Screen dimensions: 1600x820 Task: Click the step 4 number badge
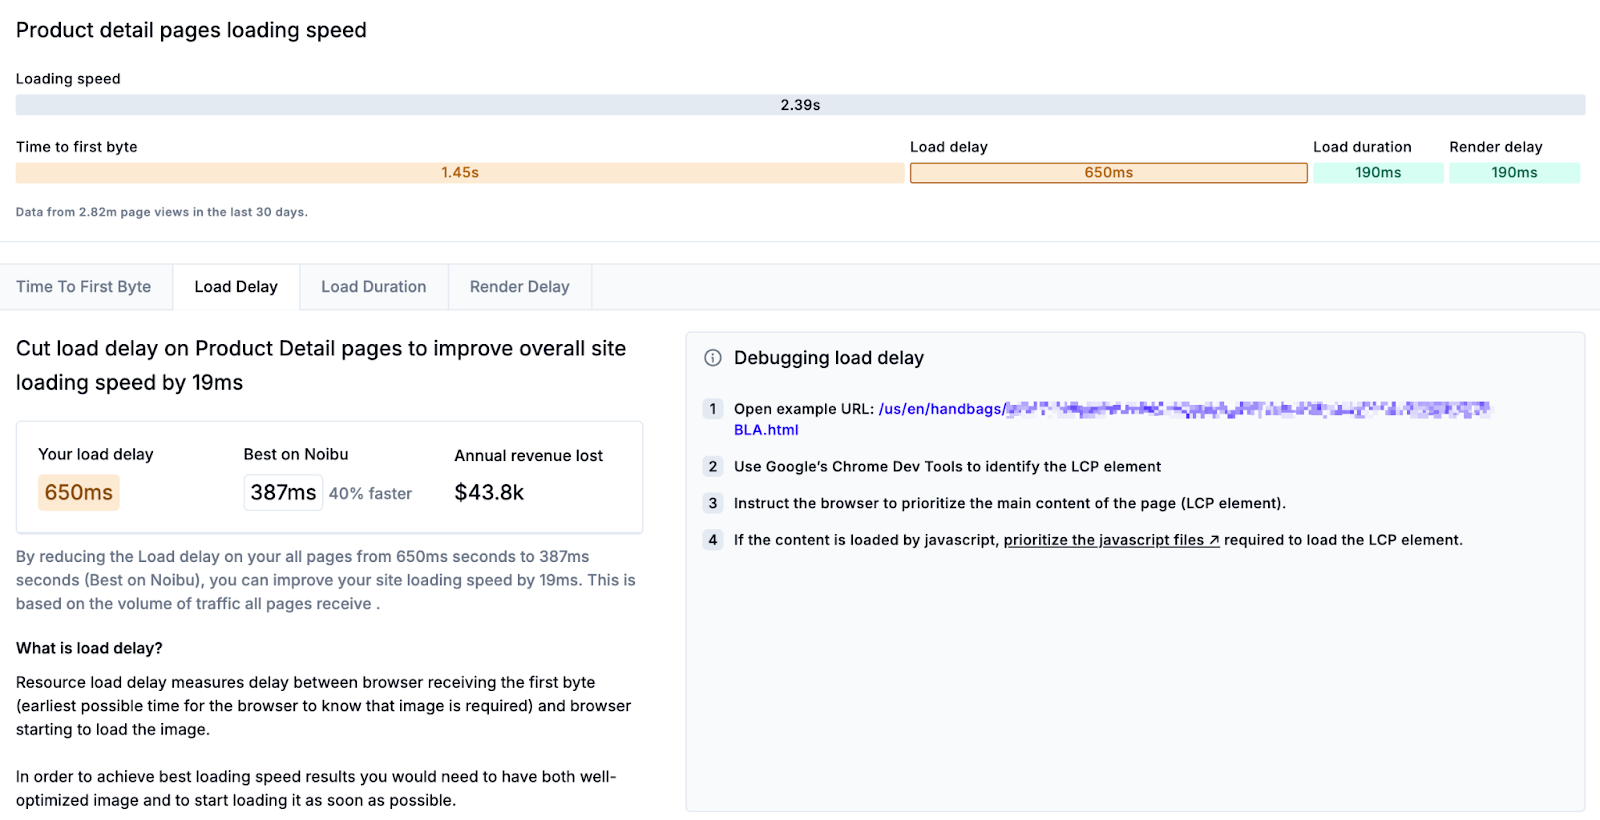713,540
